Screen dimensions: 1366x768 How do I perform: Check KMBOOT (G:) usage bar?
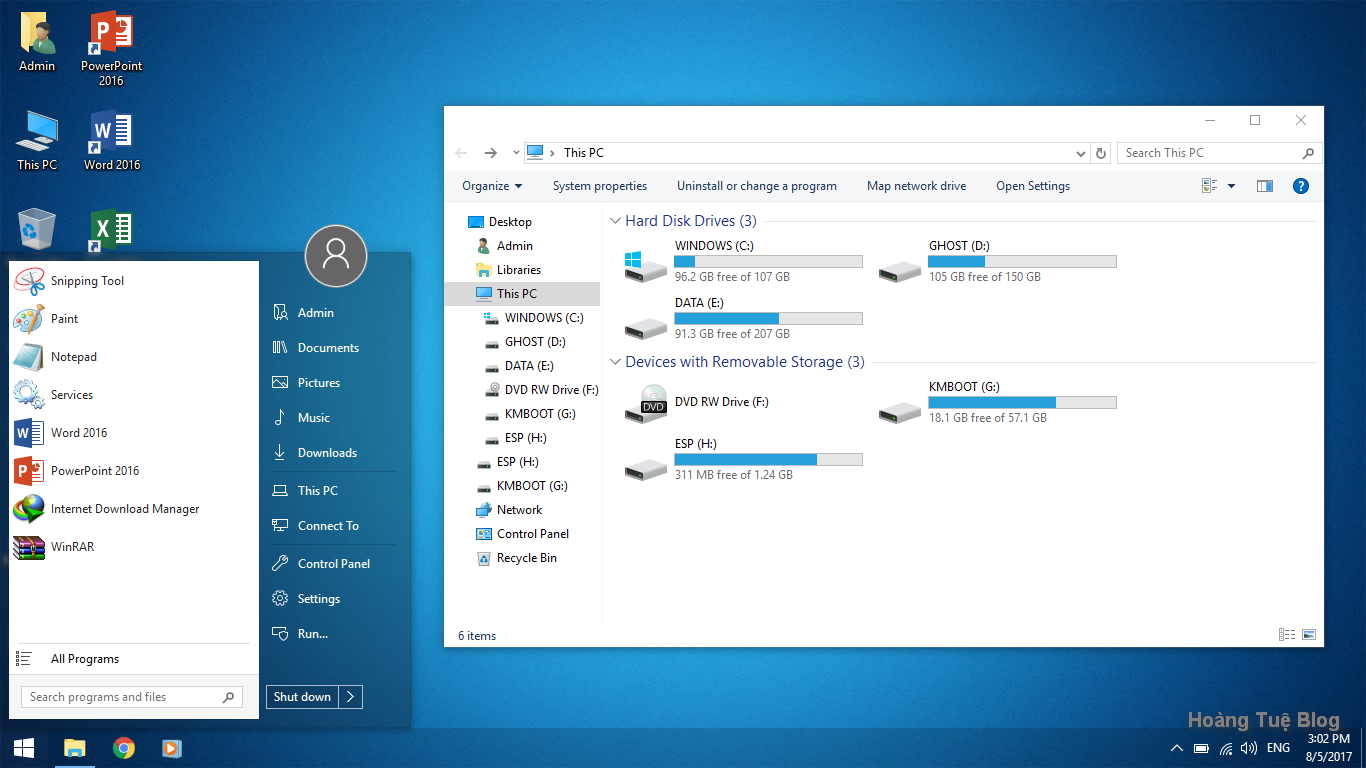tap(1022, 402)
